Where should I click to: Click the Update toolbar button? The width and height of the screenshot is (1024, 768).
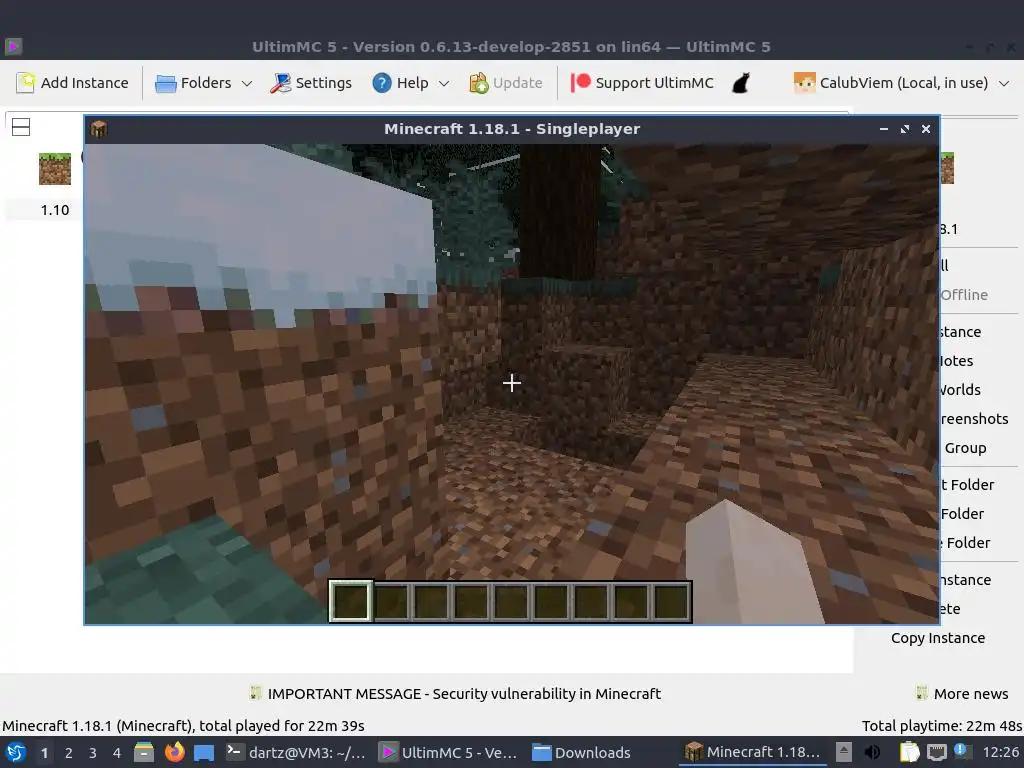tap(506, 83)
